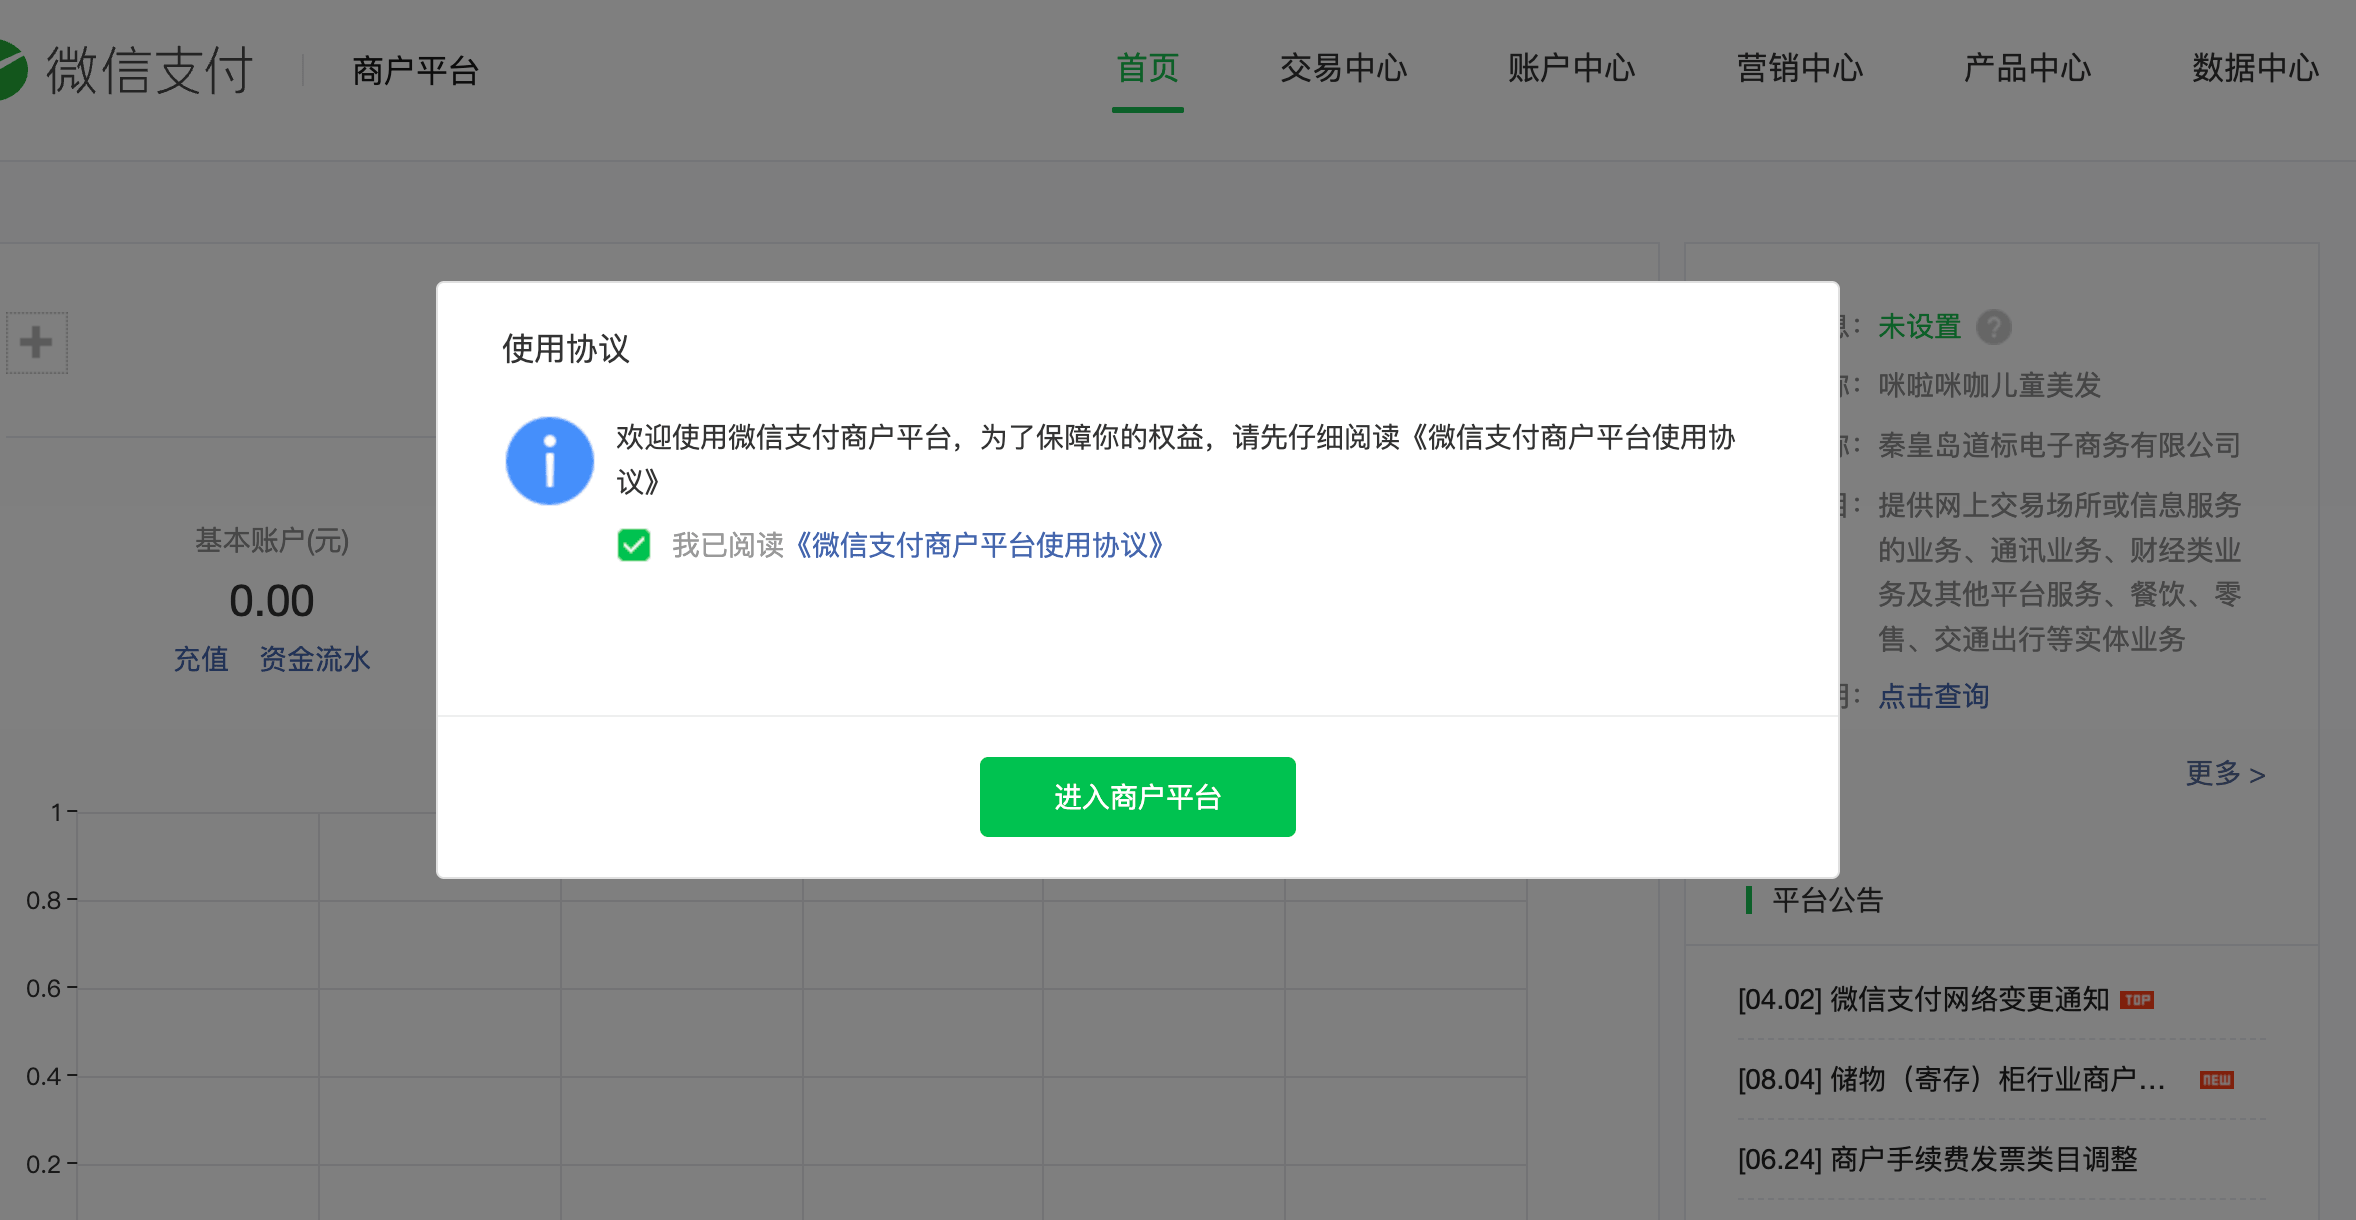Click the 商户平台 header text
This screenshot has height=1220, width=2356.
click(416, 71)
